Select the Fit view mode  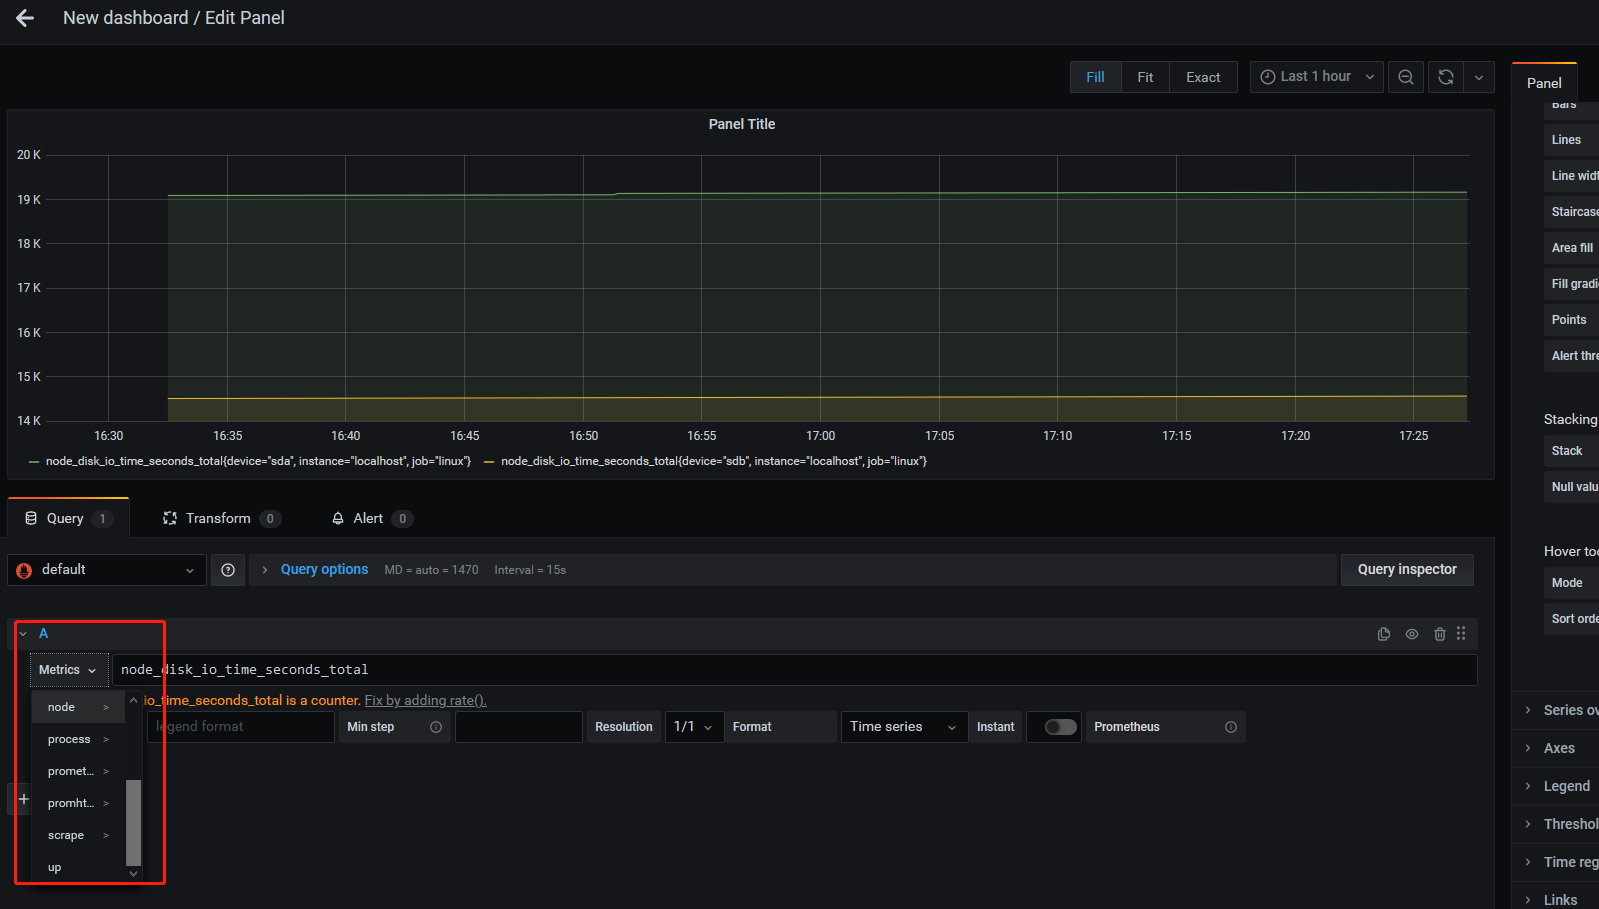[x=1145, y=77]
